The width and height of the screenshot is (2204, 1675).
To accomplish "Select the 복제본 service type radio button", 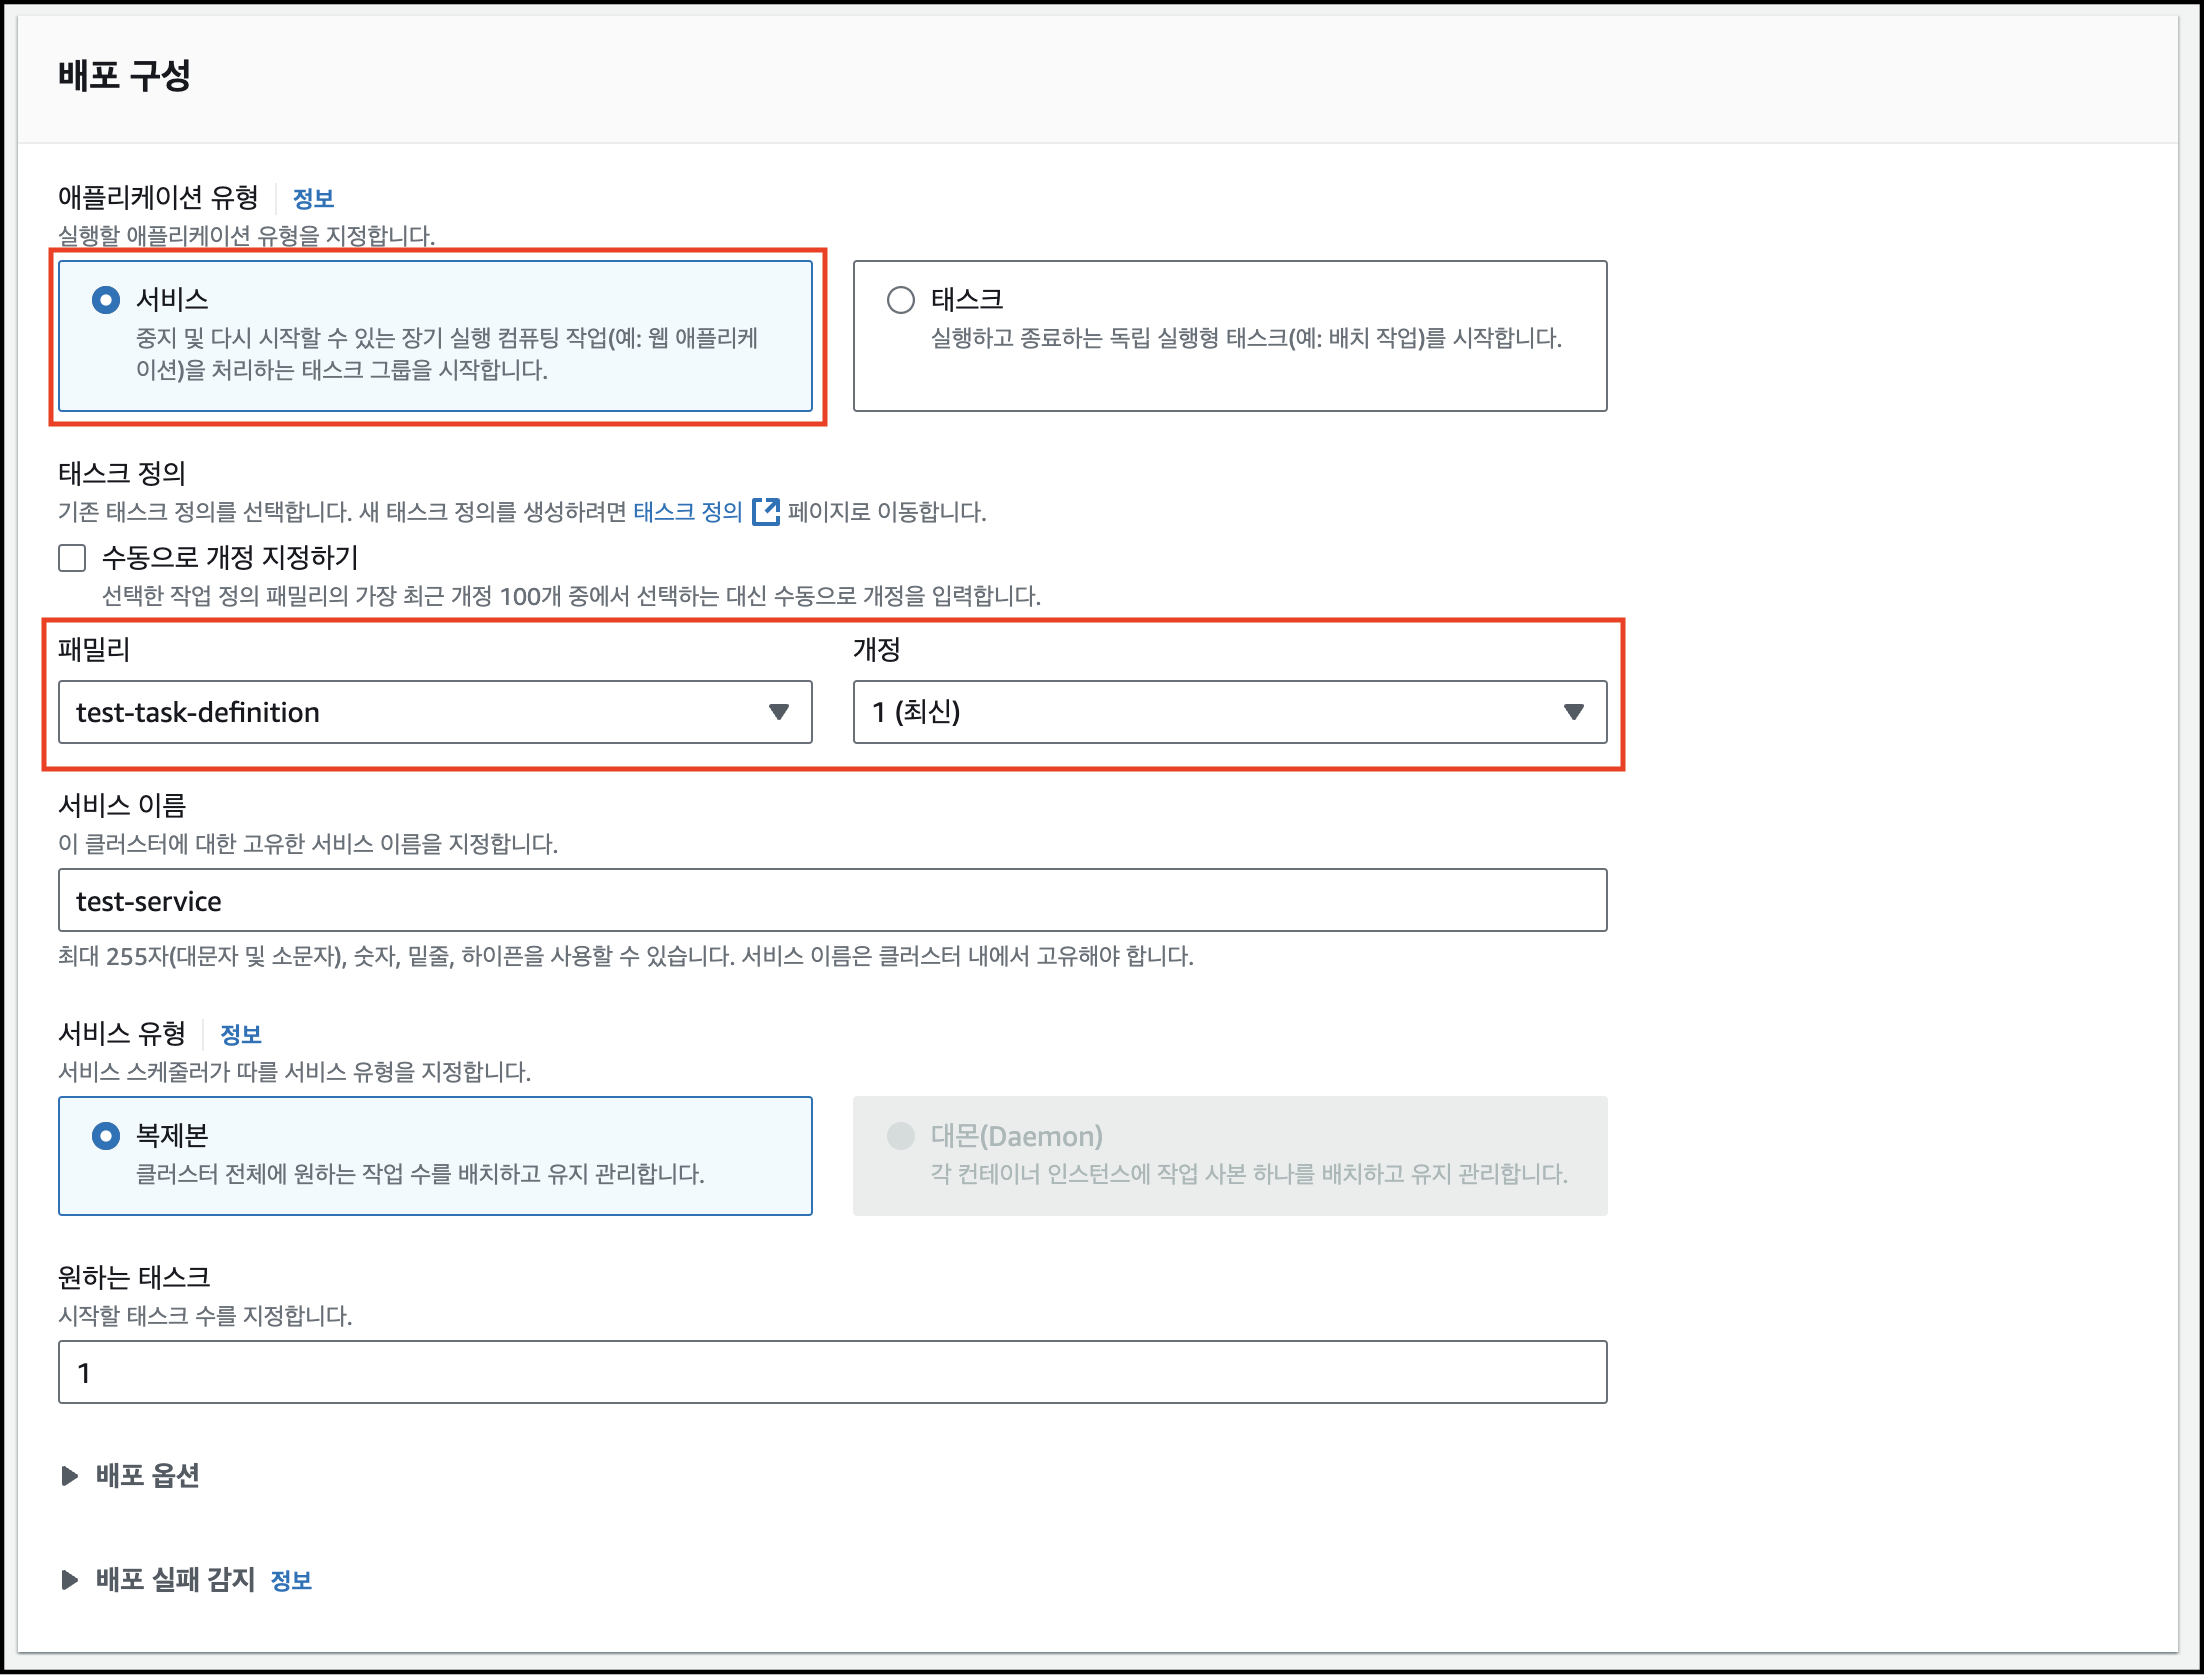I will 106,1136.
